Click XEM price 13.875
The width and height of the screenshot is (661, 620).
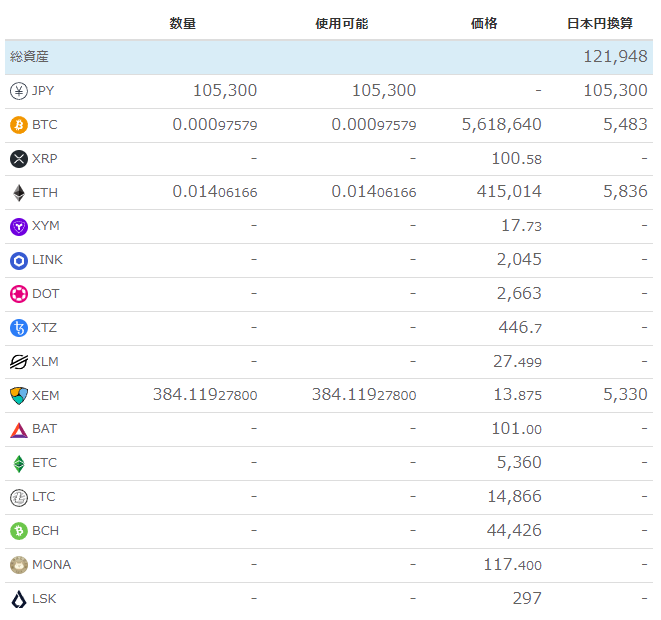517,395
